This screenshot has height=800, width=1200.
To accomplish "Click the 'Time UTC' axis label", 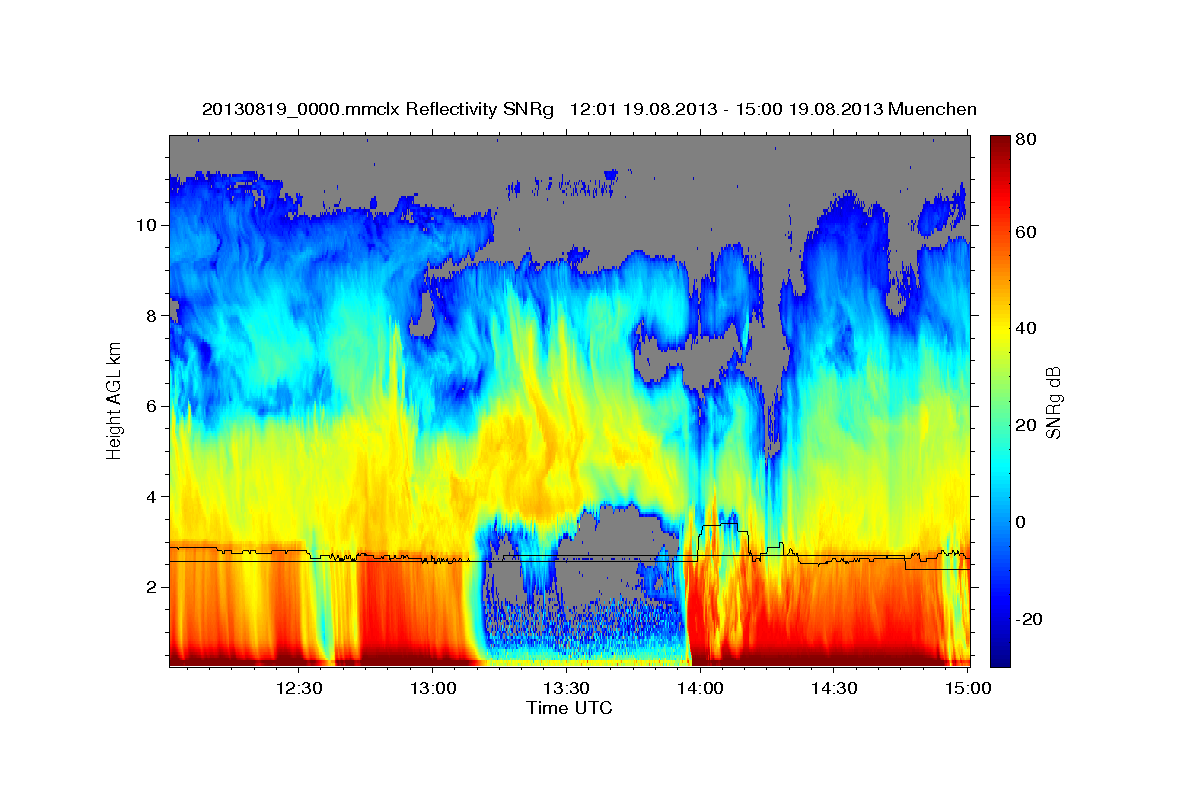I will click(569, 708).
